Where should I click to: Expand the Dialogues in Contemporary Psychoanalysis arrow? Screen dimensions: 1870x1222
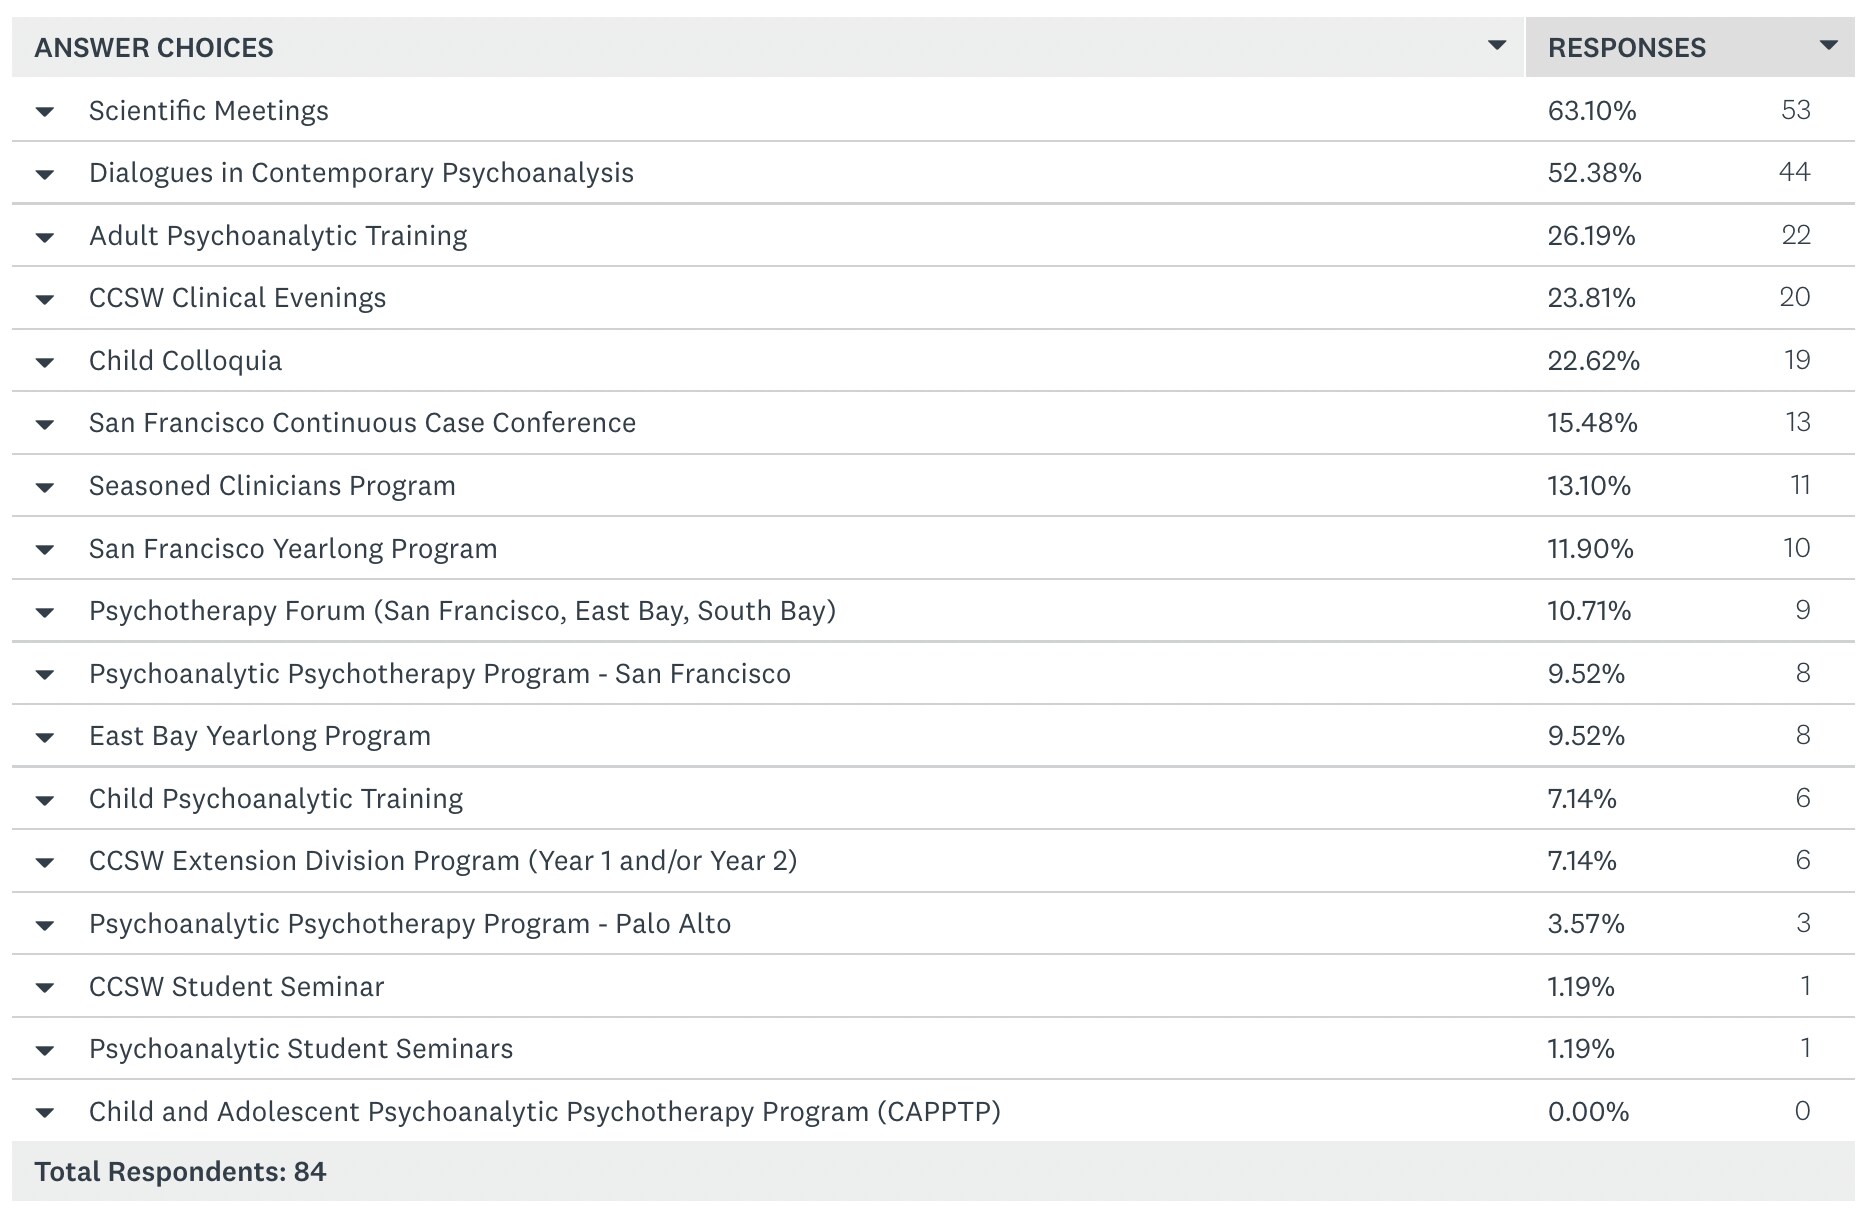click(45, 175)
